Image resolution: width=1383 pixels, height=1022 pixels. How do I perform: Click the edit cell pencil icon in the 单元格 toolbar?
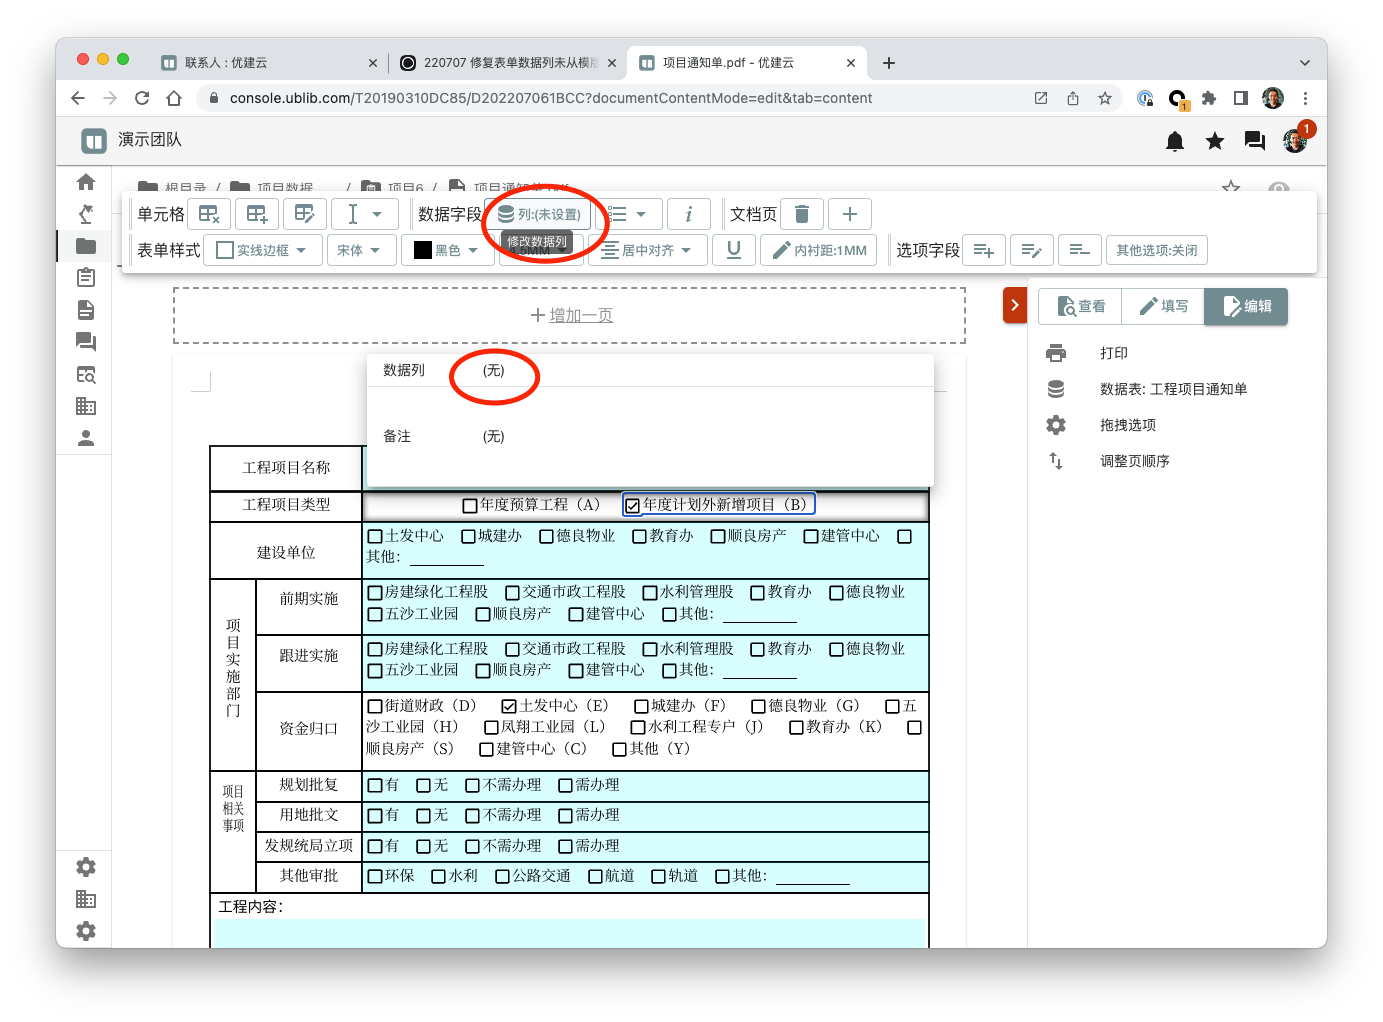[305, 214]
